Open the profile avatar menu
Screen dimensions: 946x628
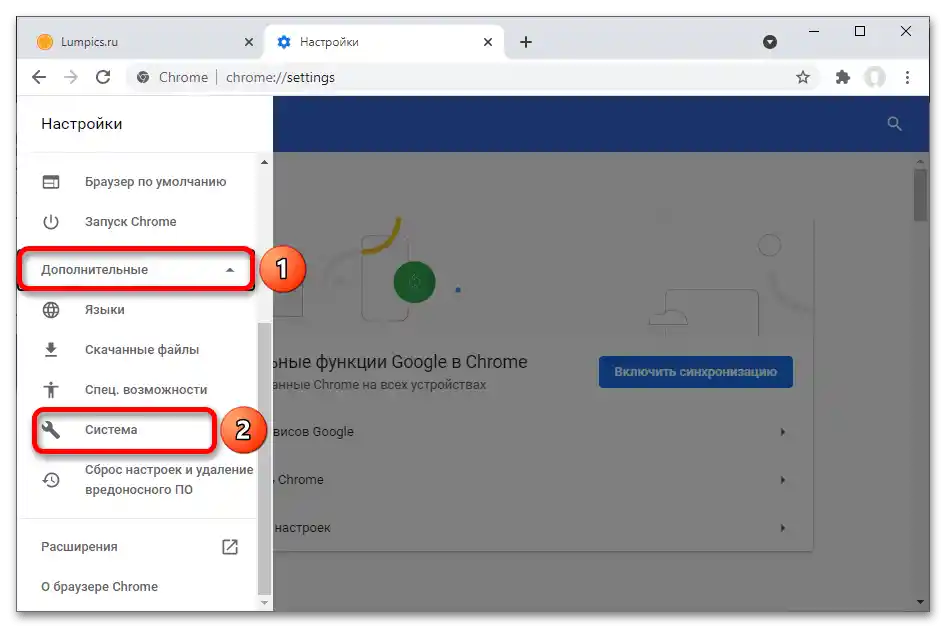874,77
